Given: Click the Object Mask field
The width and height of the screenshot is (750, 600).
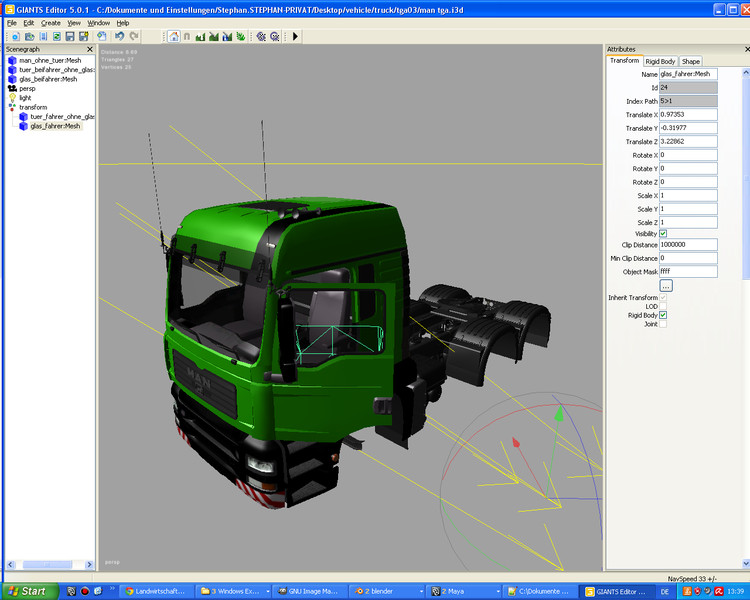Looking at the screenshot, I should coord(688,271).
